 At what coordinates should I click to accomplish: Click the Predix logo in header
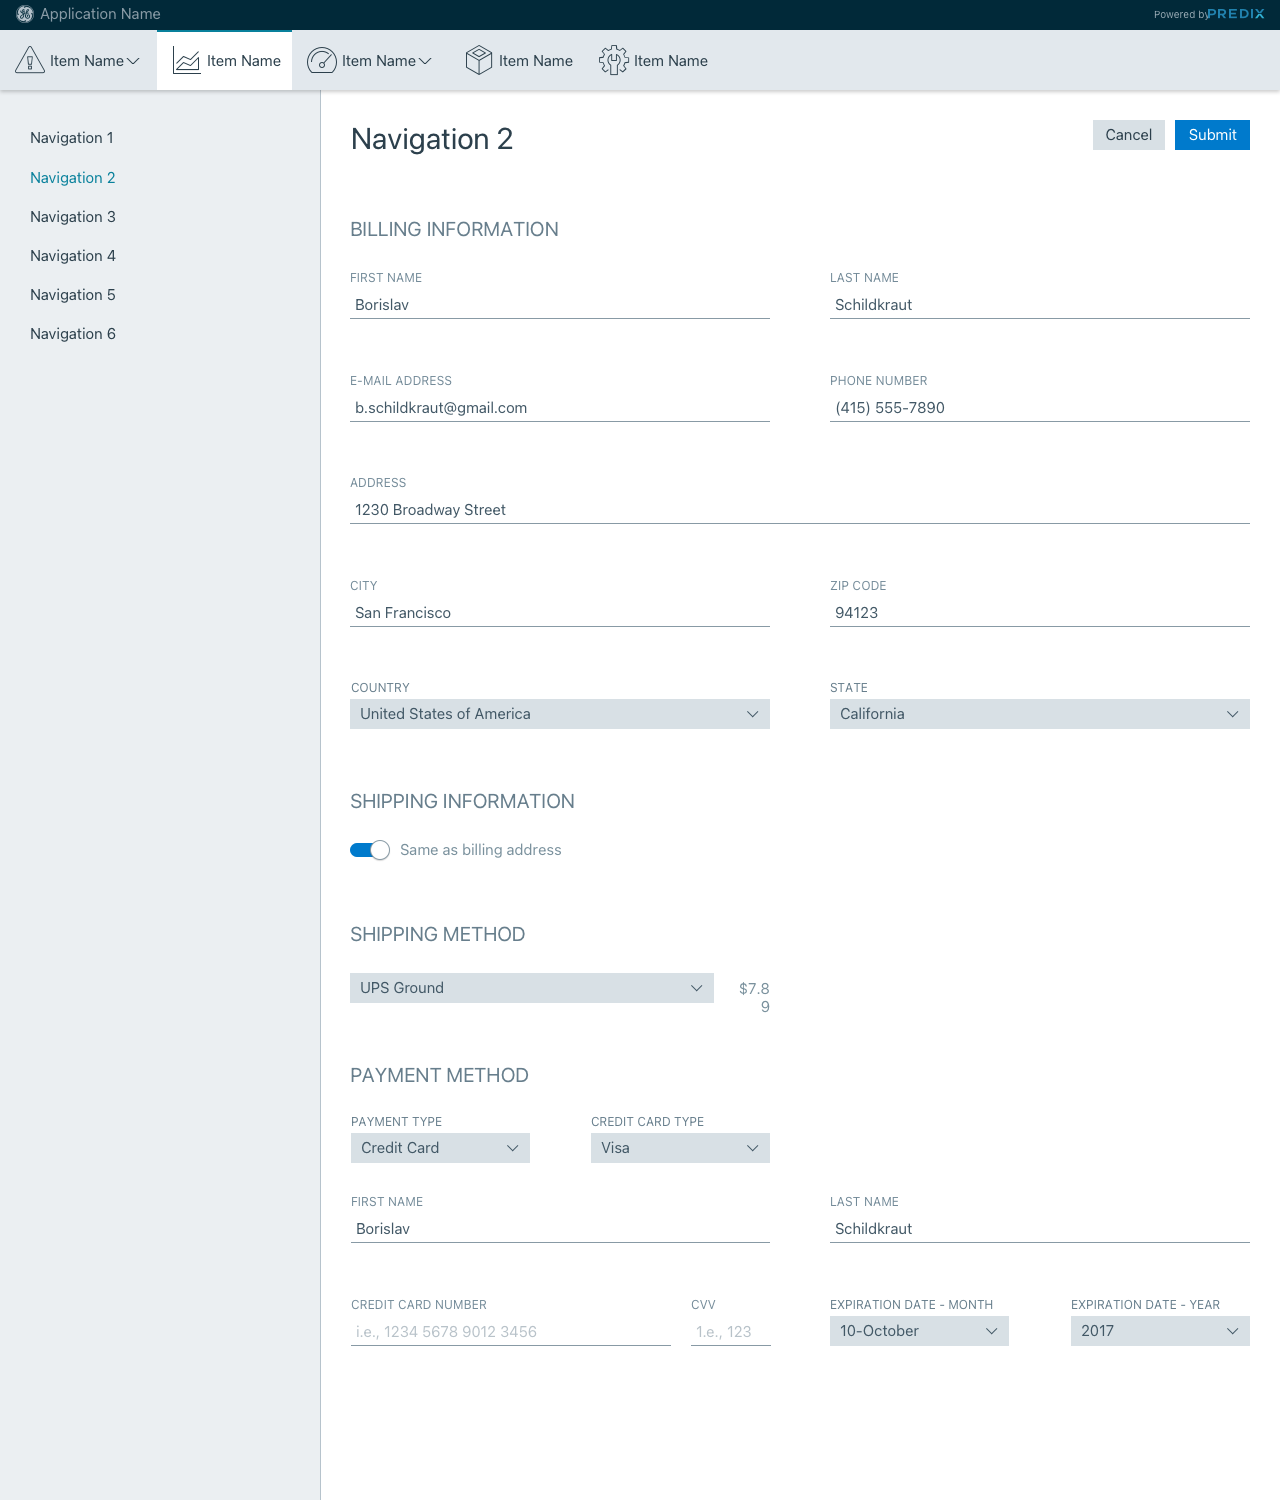[x=1235, y=14]
